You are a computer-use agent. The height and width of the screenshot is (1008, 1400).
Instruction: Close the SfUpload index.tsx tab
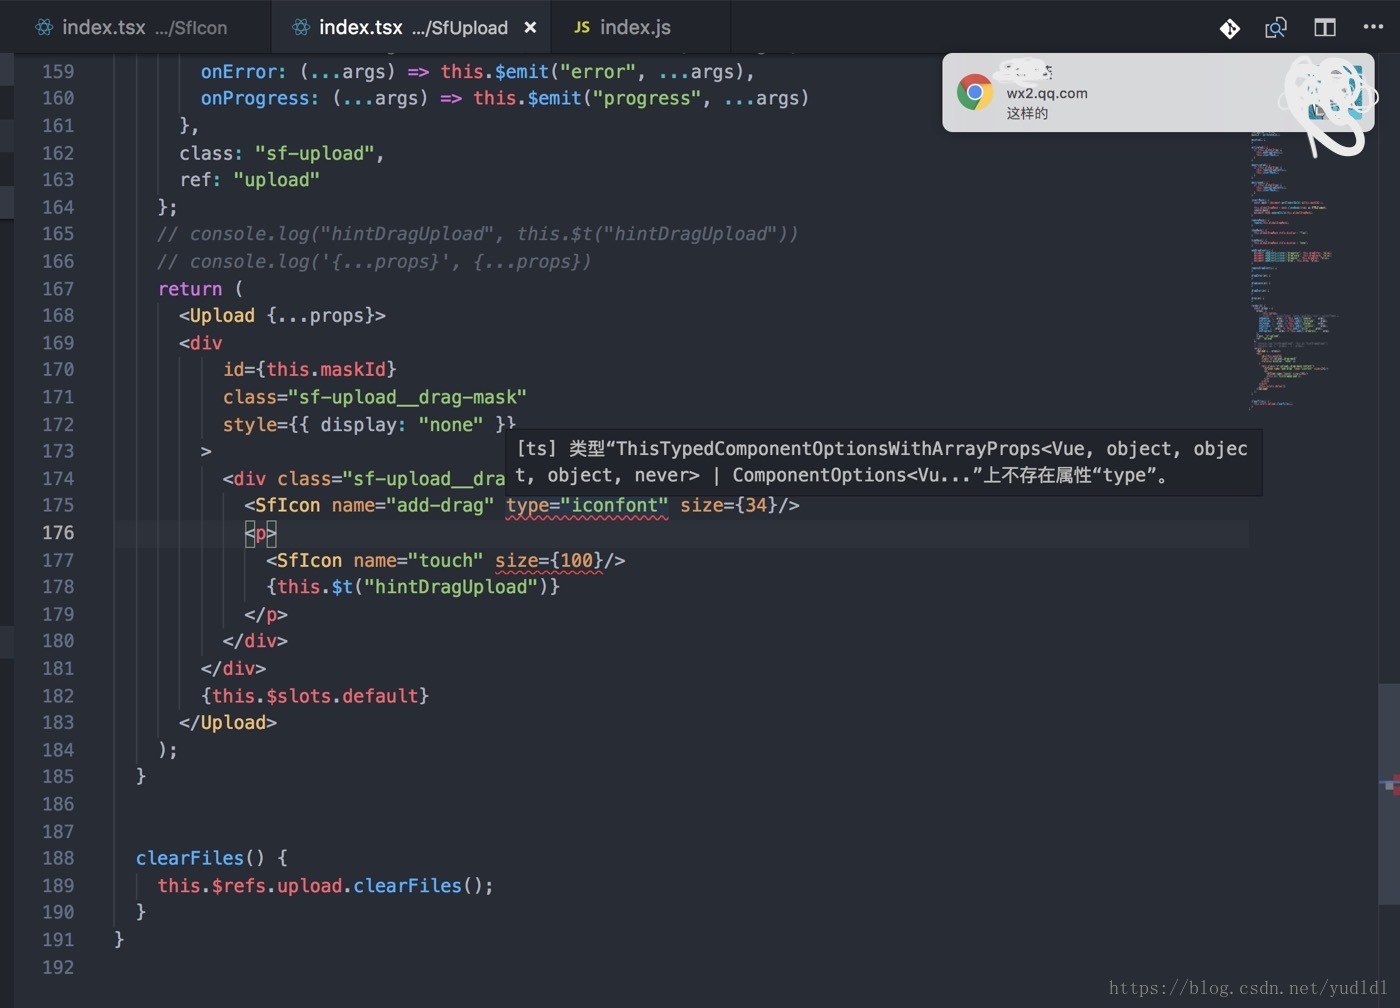click(530, 27)
